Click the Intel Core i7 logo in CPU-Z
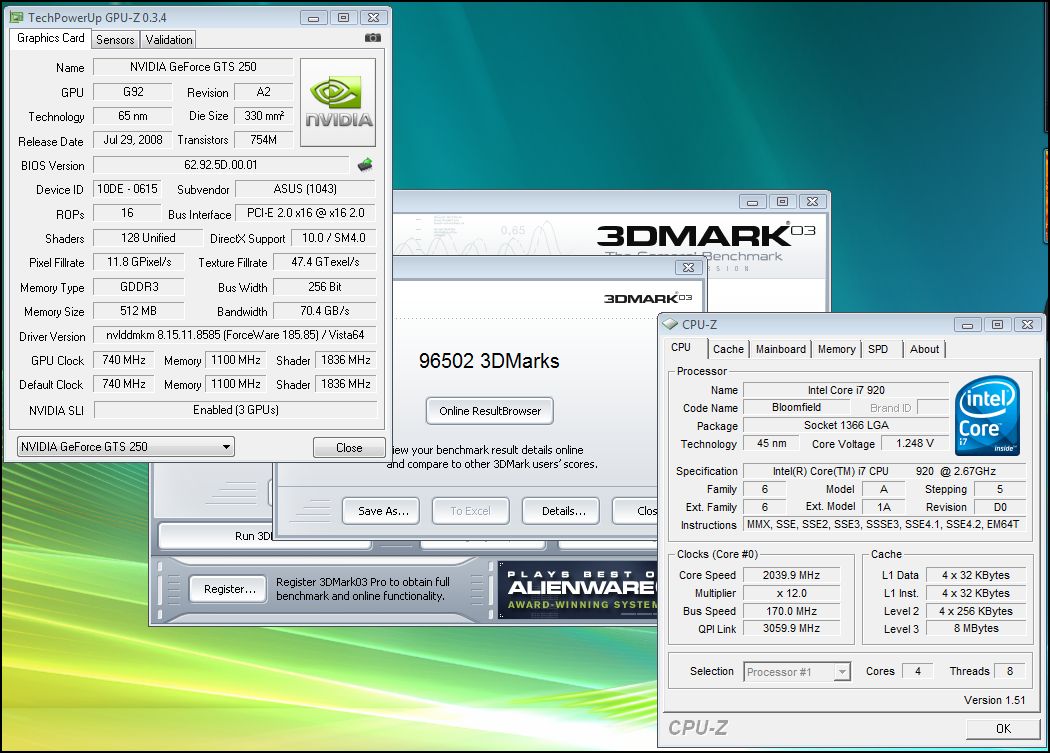This screenshot has width=1050, height=753. tap(987, 415)
